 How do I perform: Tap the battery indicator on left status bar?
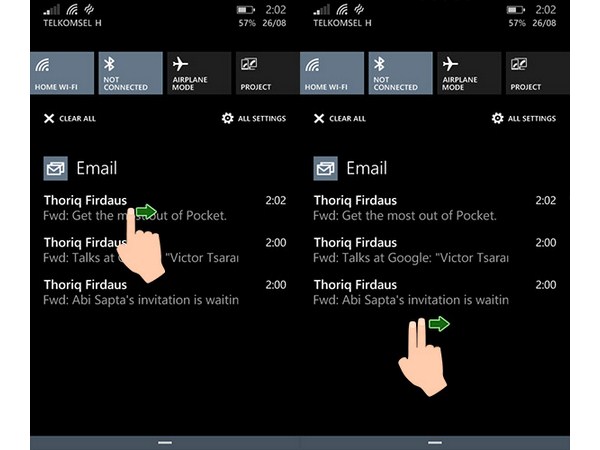[246, 10]
